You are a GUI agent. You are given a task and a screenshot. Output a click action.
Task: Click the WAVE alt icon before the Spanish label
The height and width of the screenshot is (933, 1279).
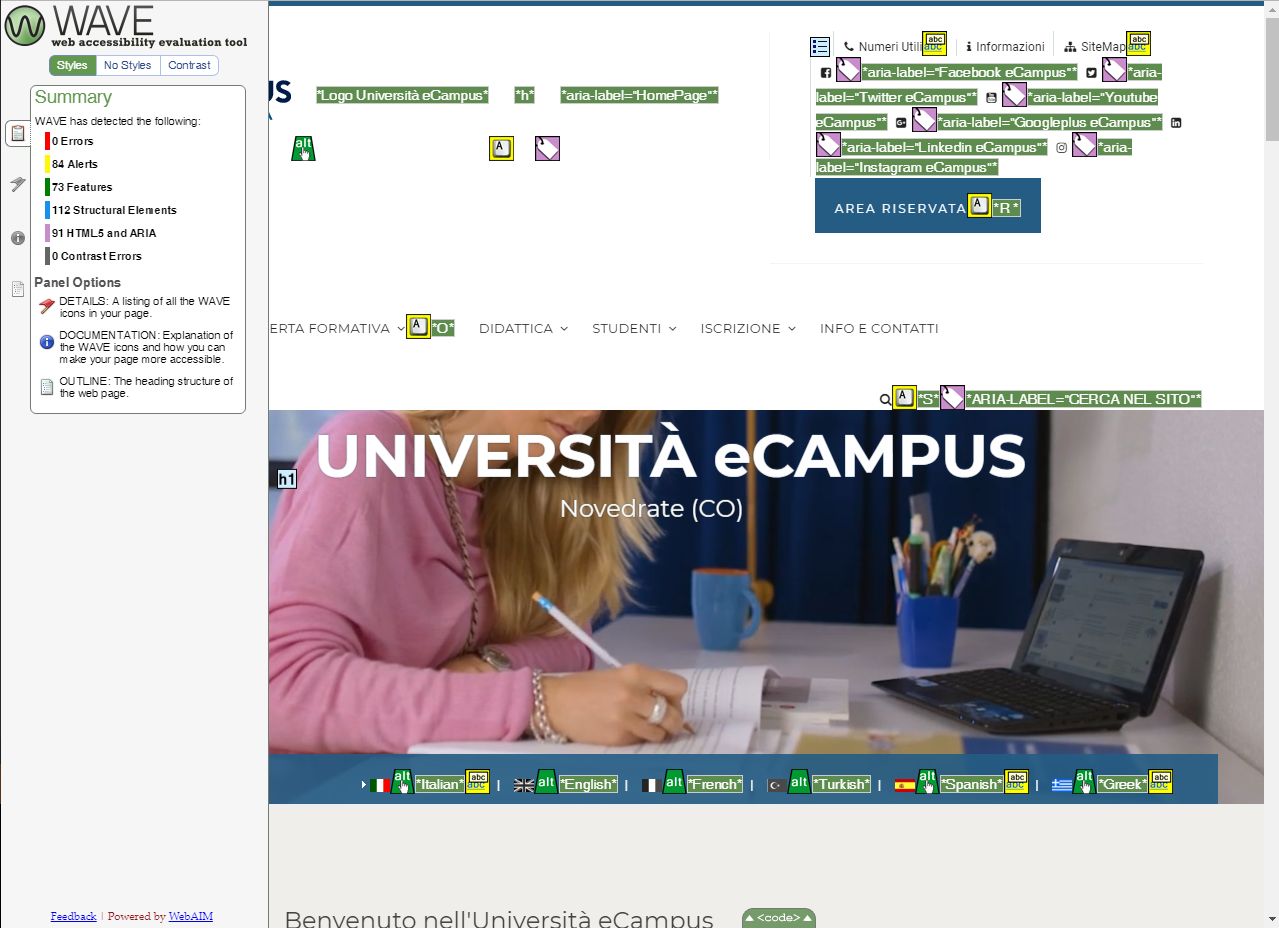point(927,782)
